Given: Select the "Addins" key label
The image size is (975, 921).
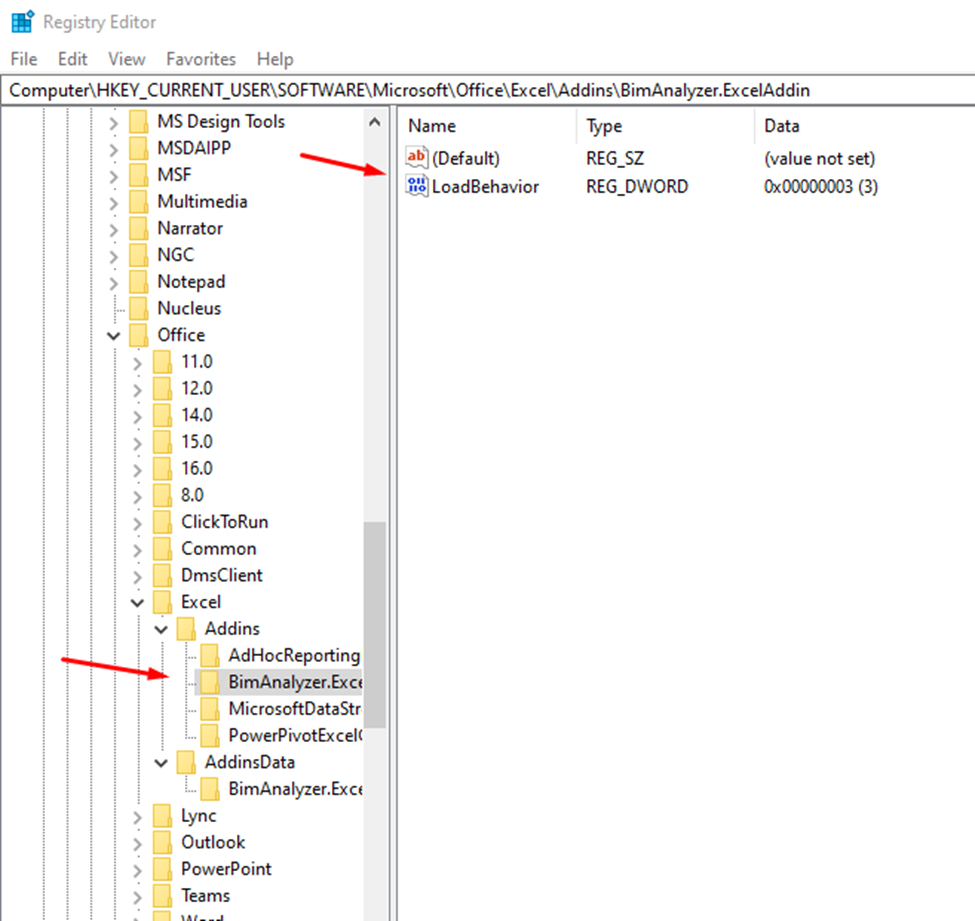Looking at the screenshot, I should point(232,629).
